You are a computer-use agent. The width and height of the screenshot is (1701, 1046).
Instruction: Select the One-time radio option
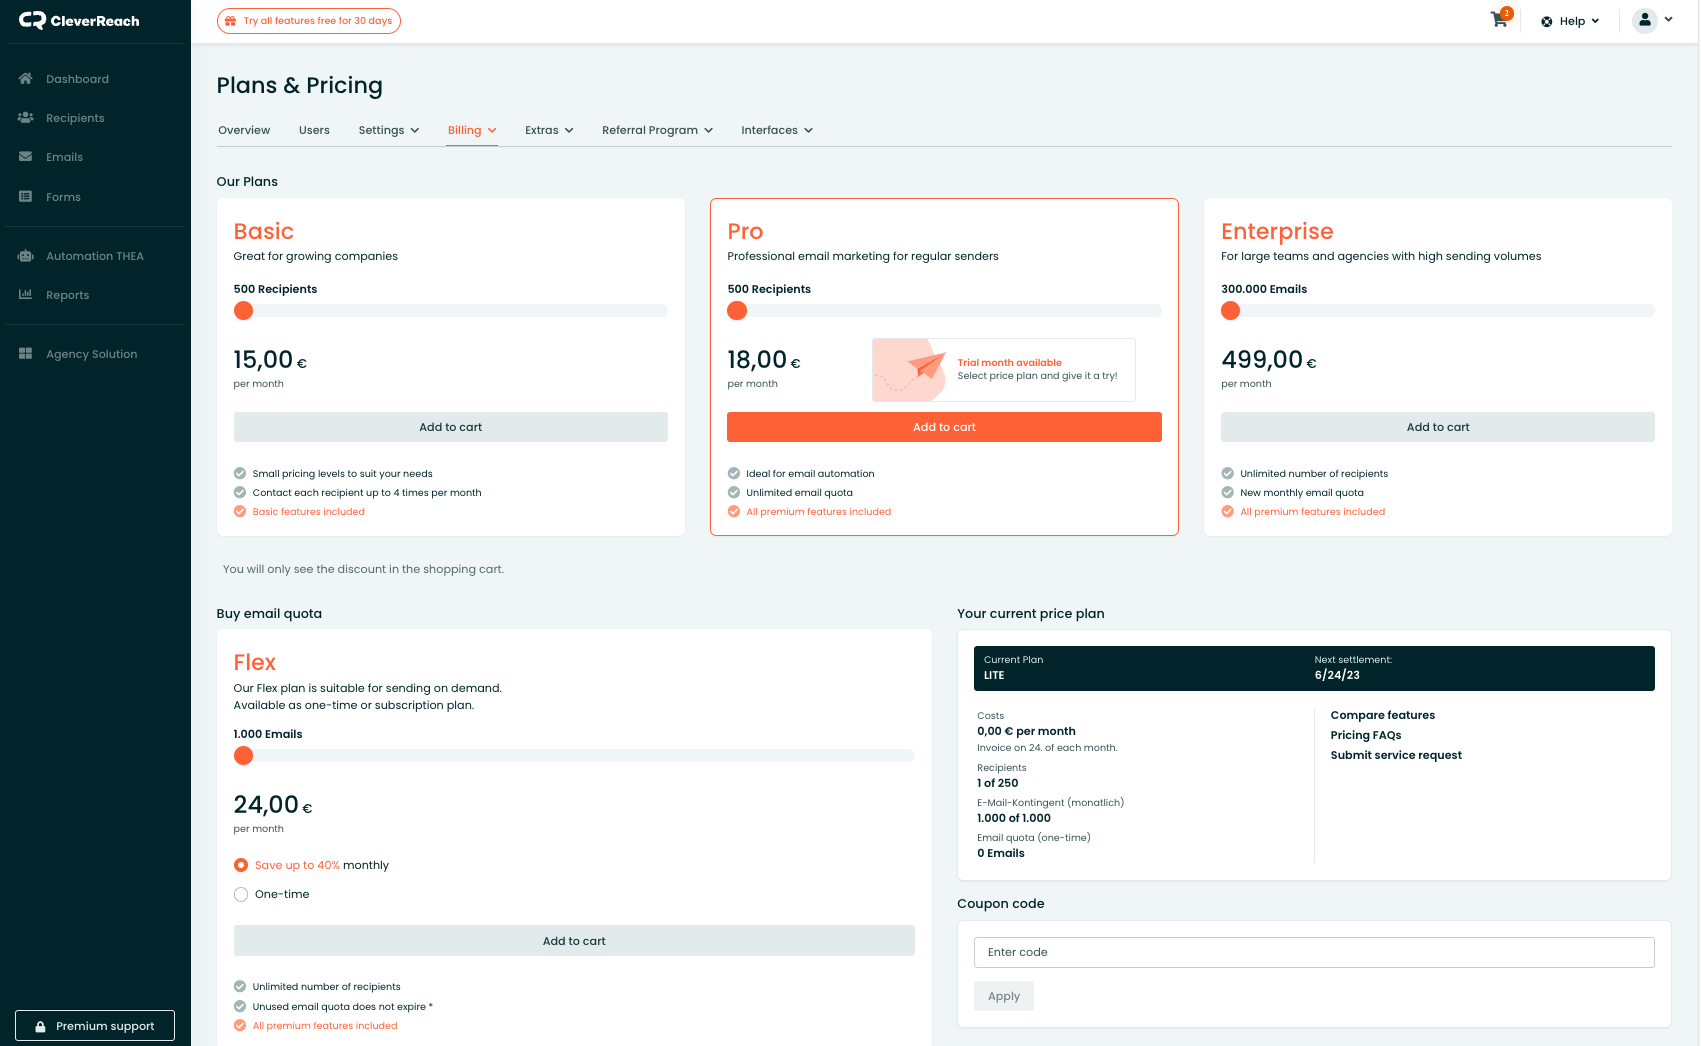coord(241,895)
